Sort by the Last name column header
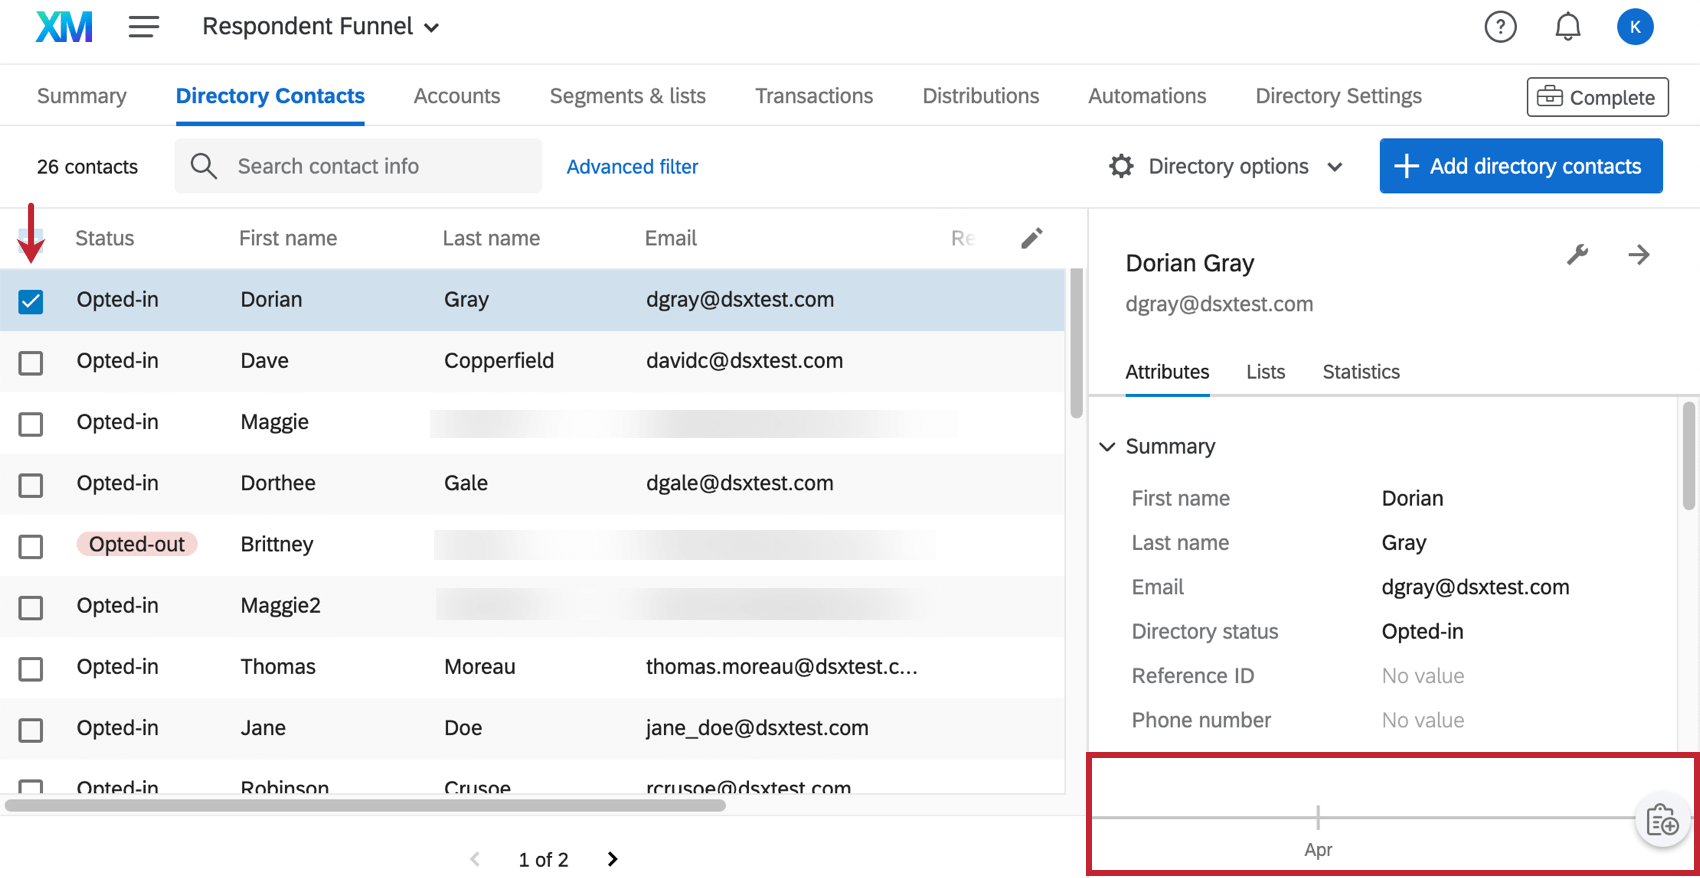This screenshot has width=1700, height=878. point(491,238)
